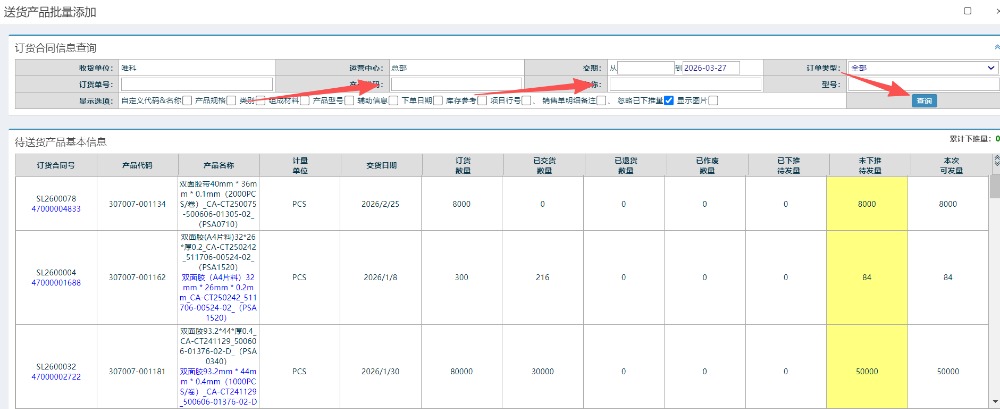
Task: Enable the 自定义代码&名称 display option
Action: (x=188, y=101)
